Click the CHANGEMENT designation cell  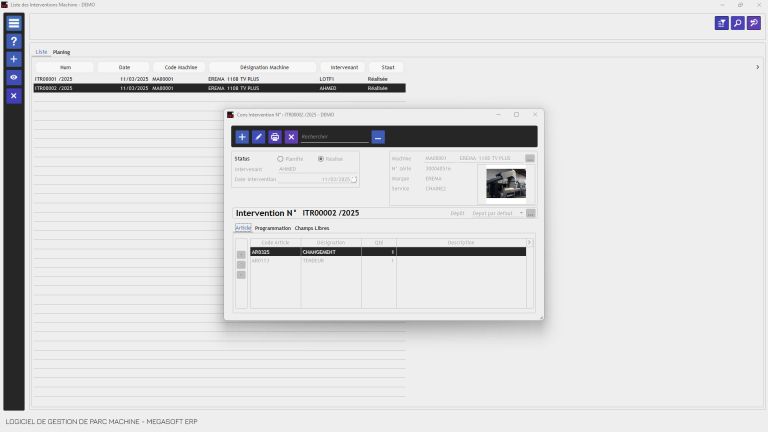[x=331, y=252]
